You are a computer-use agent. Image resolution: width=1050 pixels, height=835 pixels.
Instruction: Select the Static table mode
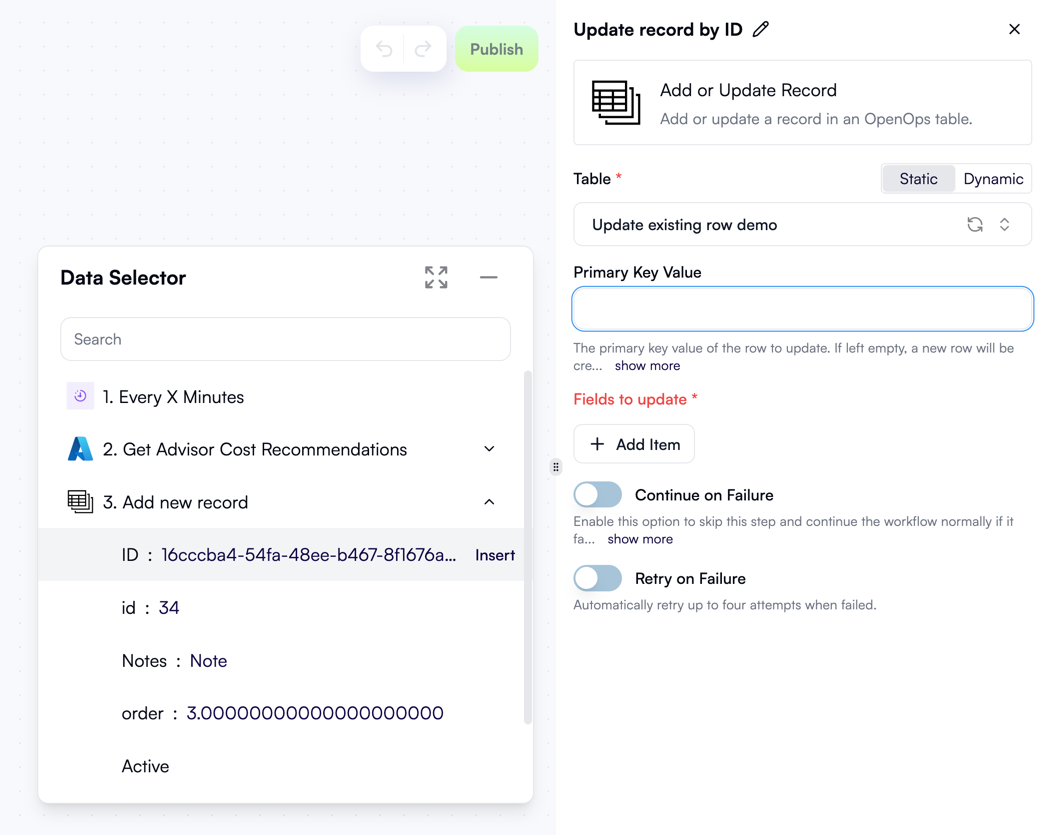coord(918,178)
